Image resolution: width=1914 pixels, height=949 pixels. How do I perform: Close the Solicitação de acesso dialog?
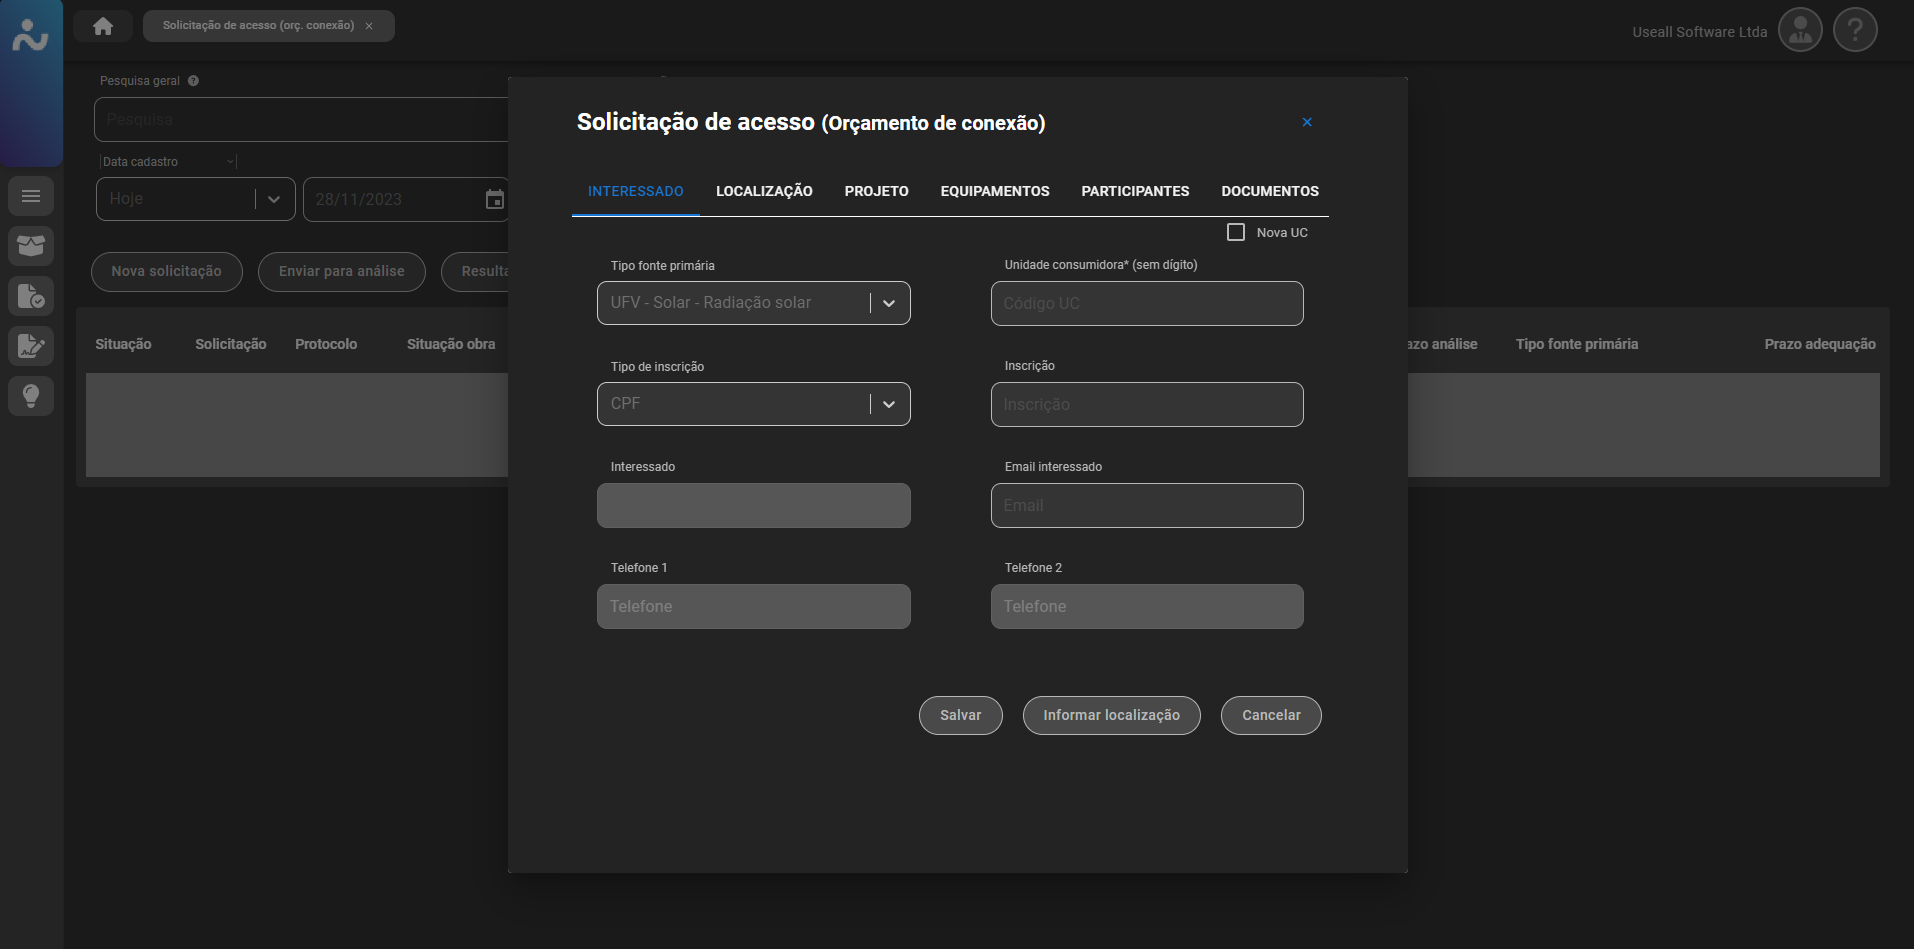(x=1306, y=122)
